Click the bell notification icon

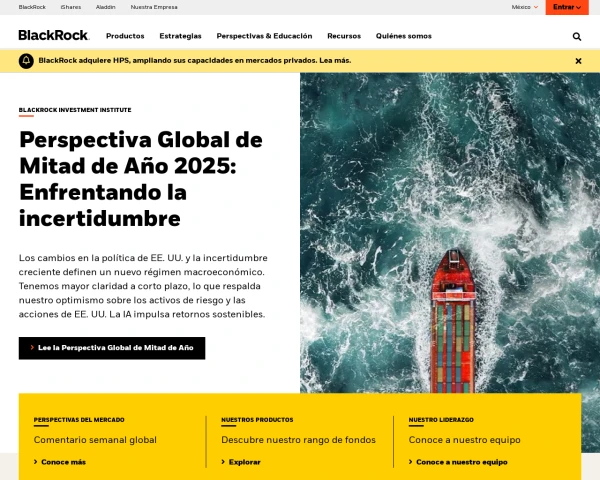coord(26,61)
